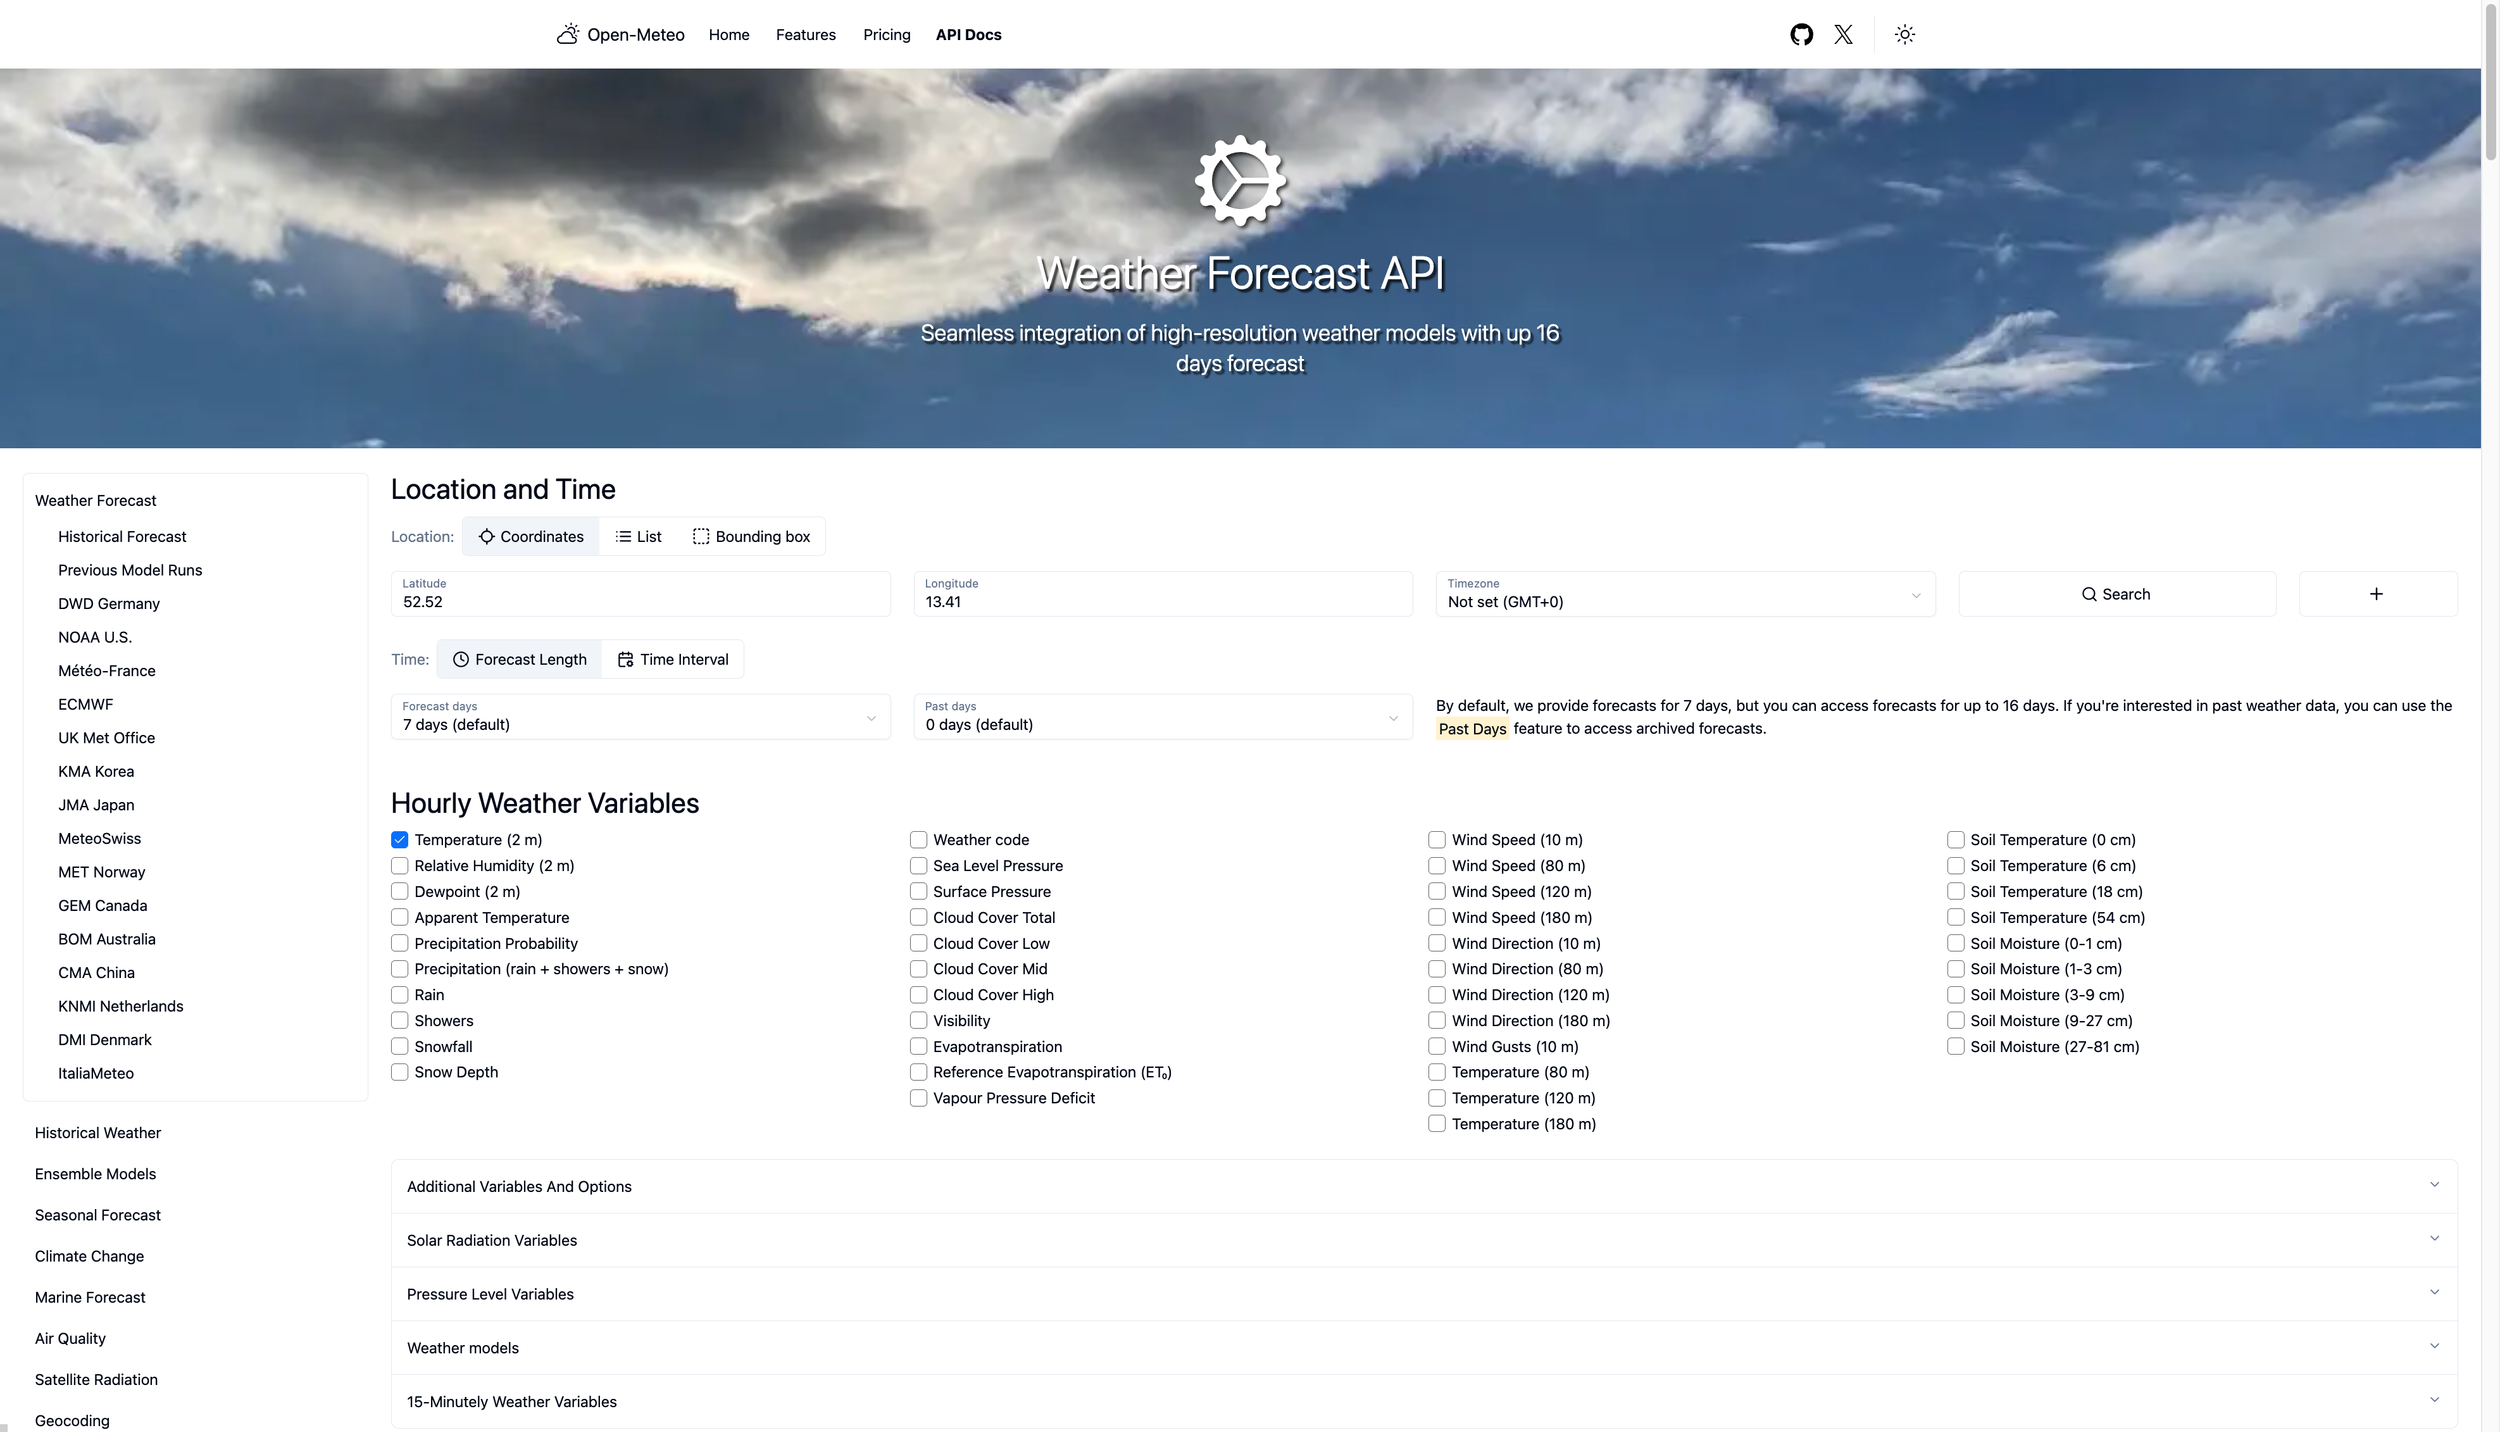Click the page vertical scrollbar
This screenshot has width=2500, height=1432.
(x=2490, y=80)
